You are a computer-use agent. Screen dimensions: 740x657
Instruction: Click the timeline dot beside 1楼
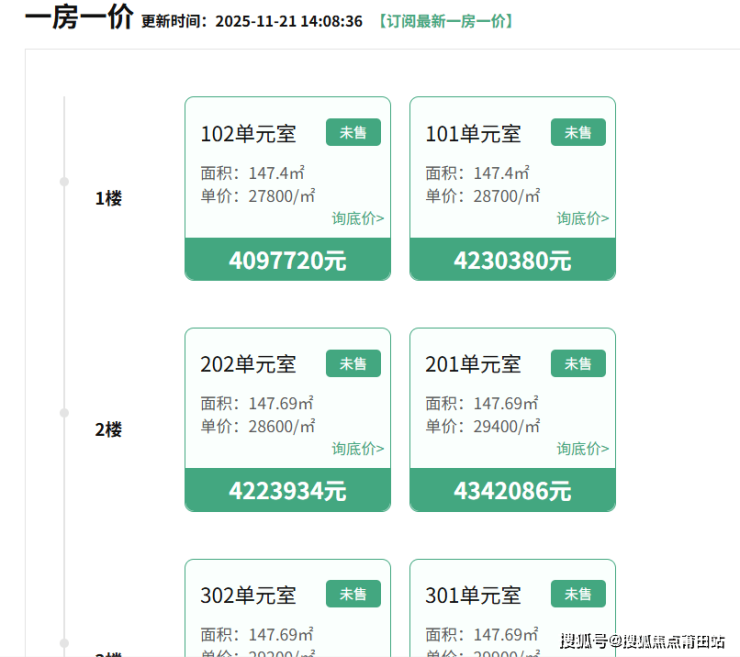pos(64,181)
